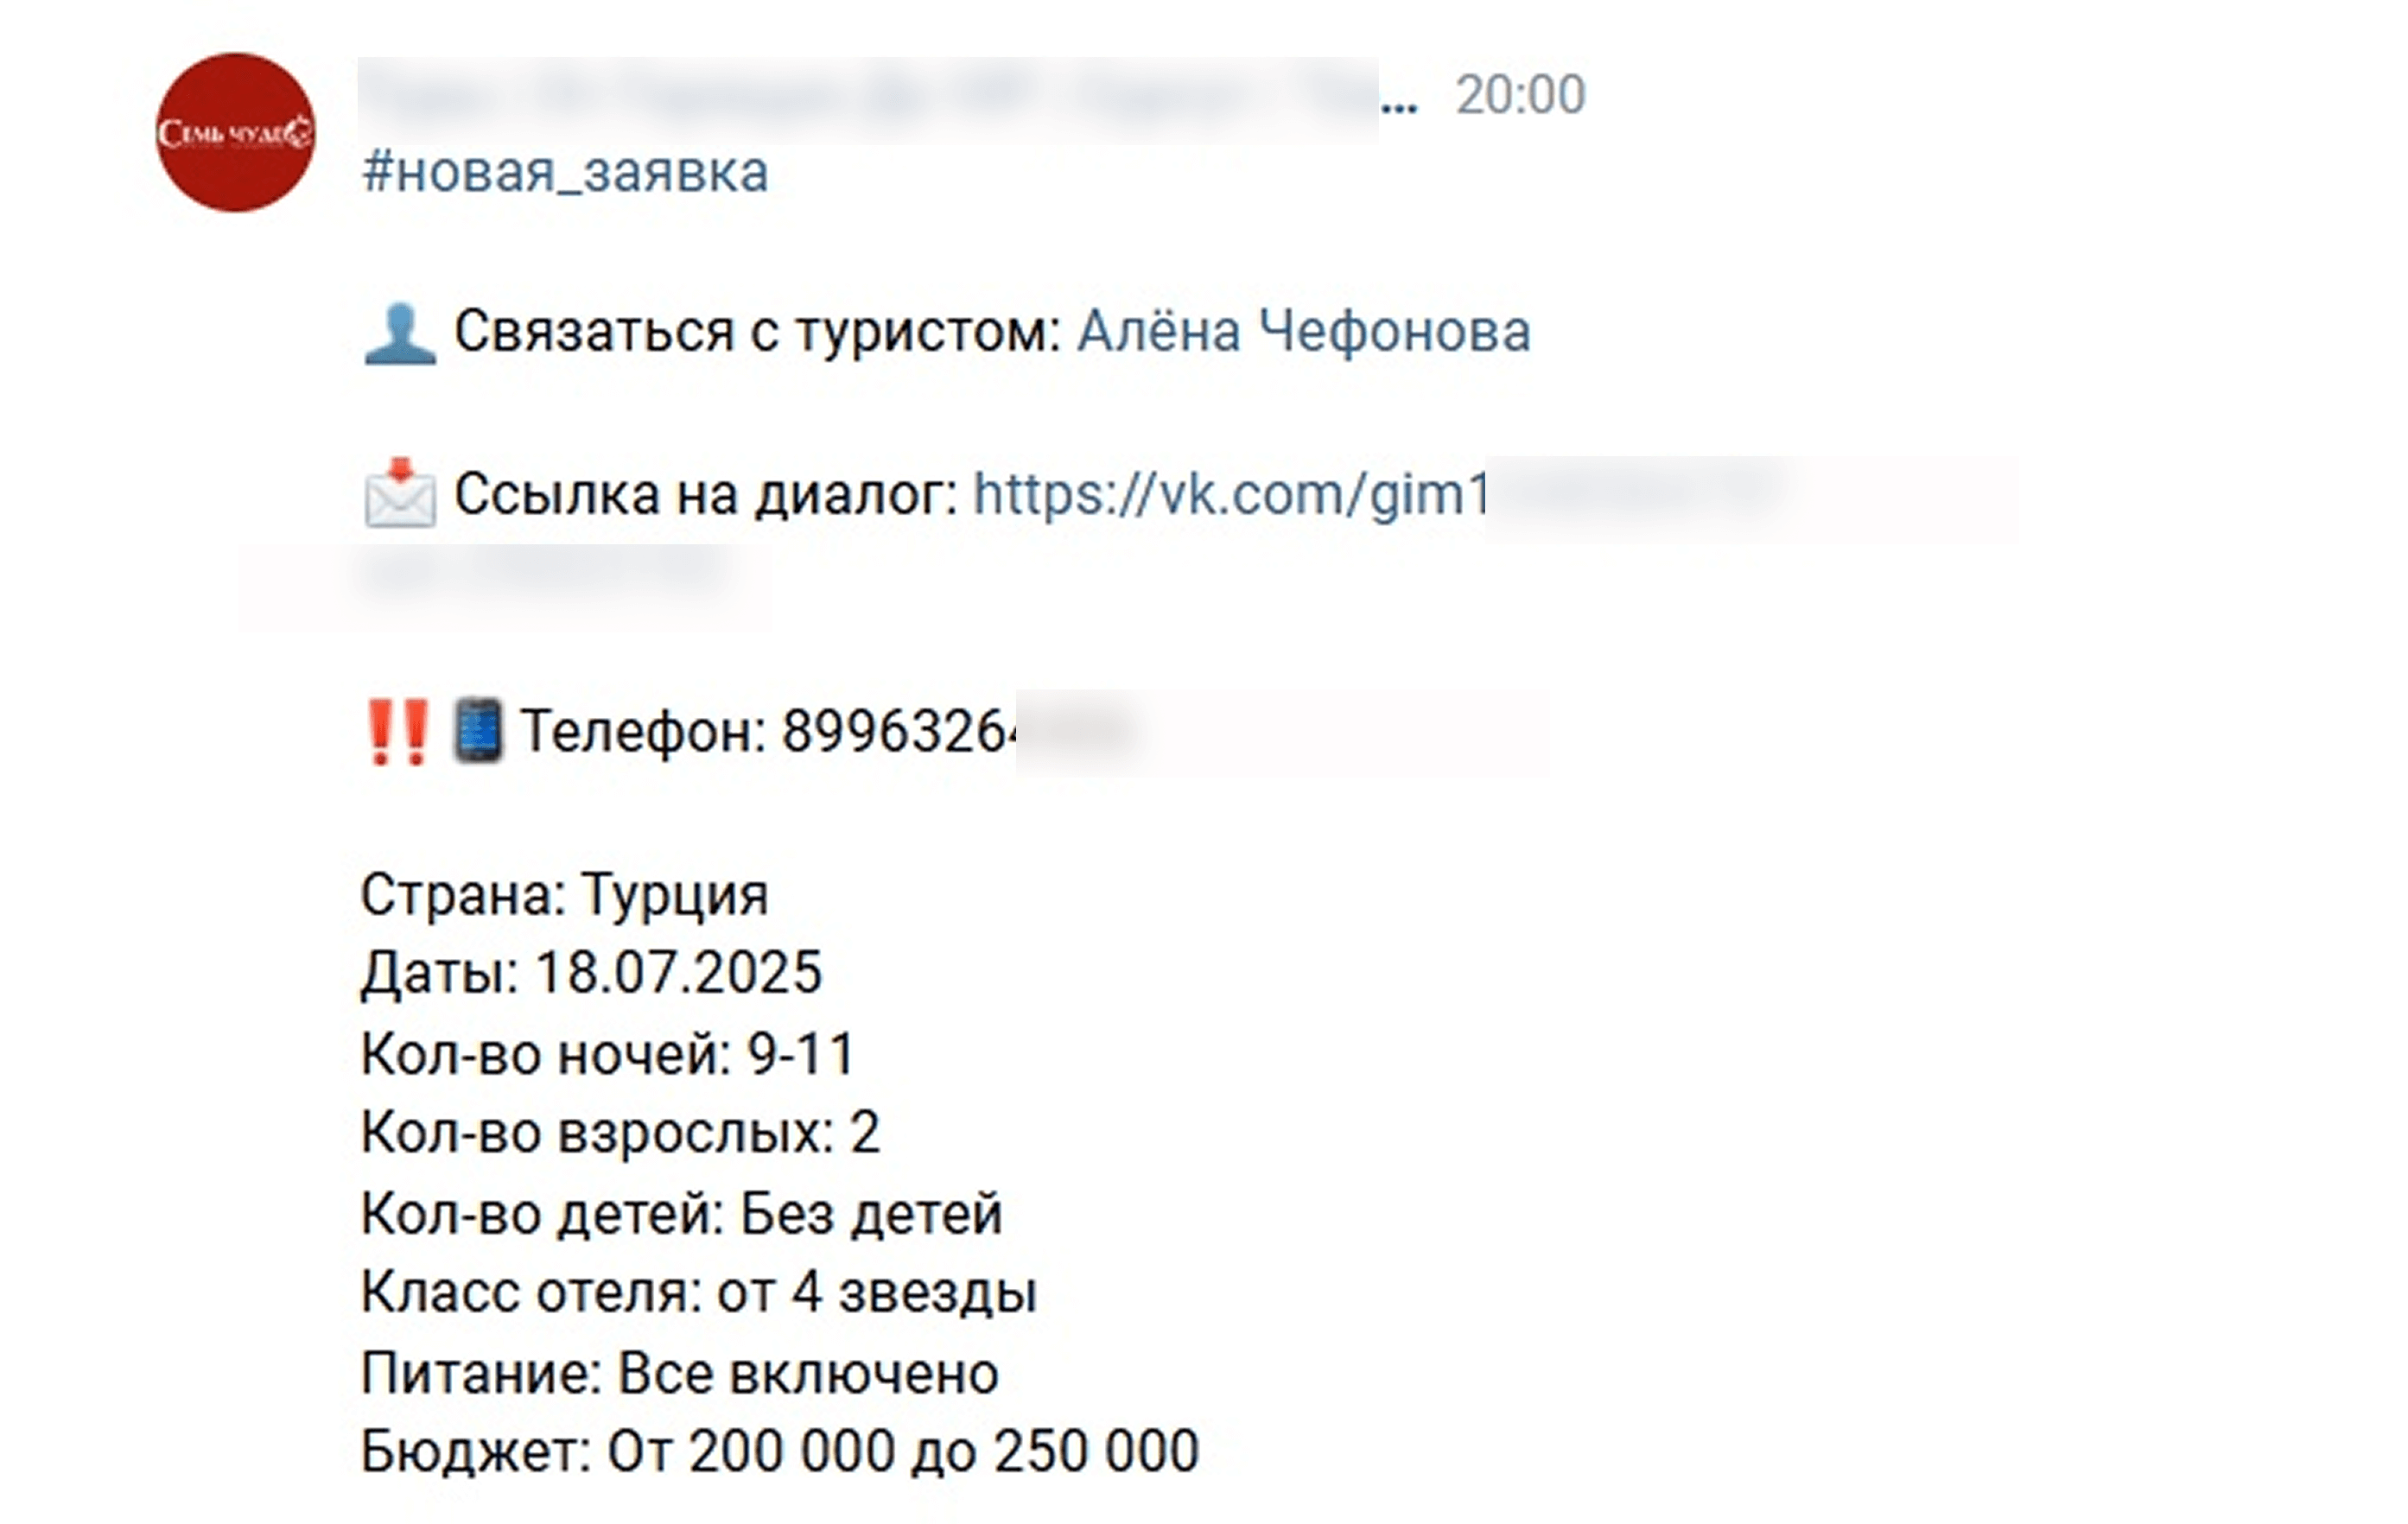Click the Кол-во детей: Без детей line

point(681,1214)
